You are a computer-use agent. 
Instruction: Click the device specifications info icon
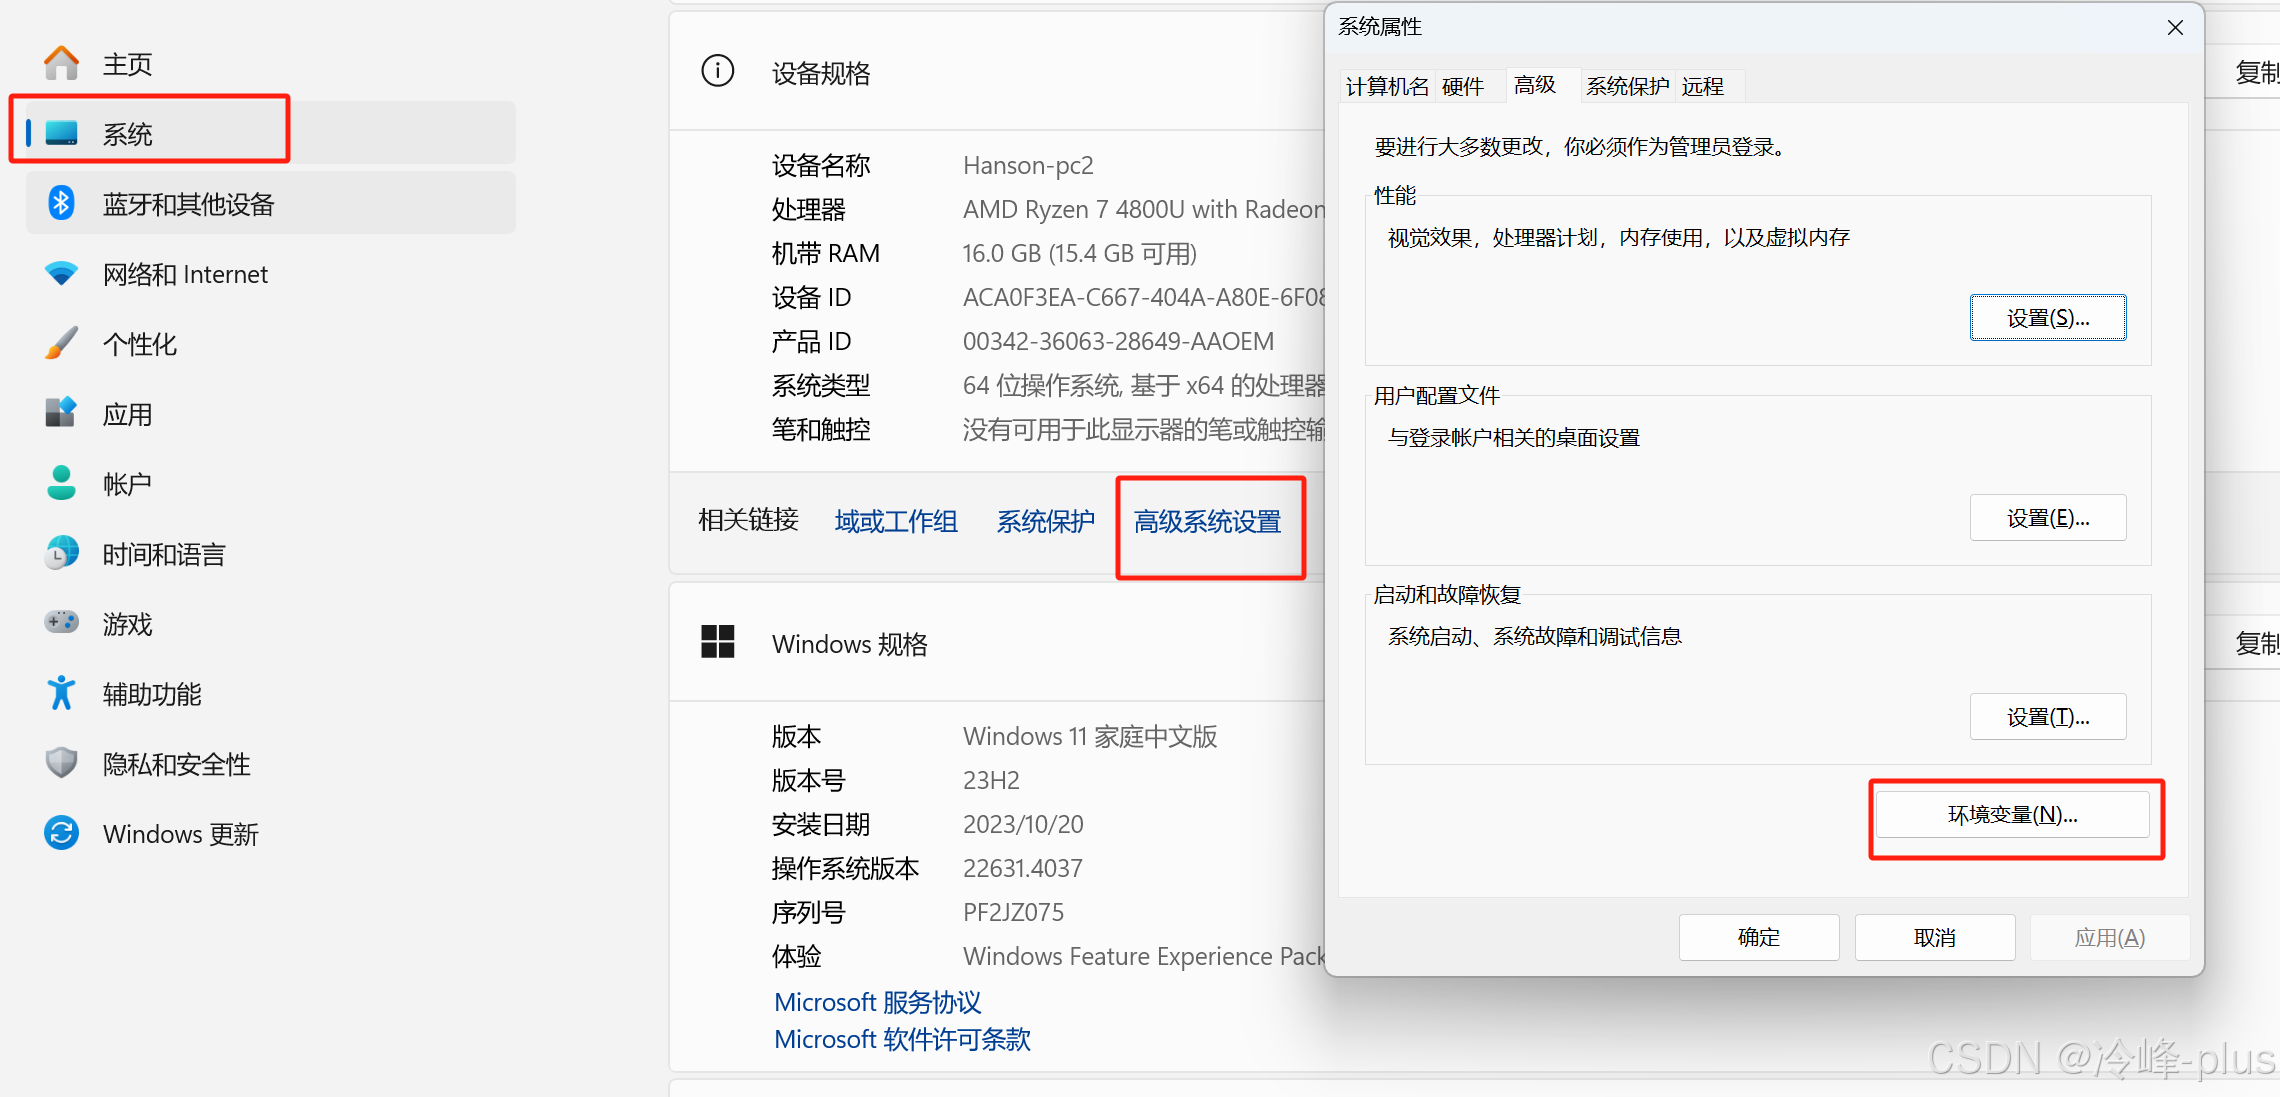(x=718, y=71)
